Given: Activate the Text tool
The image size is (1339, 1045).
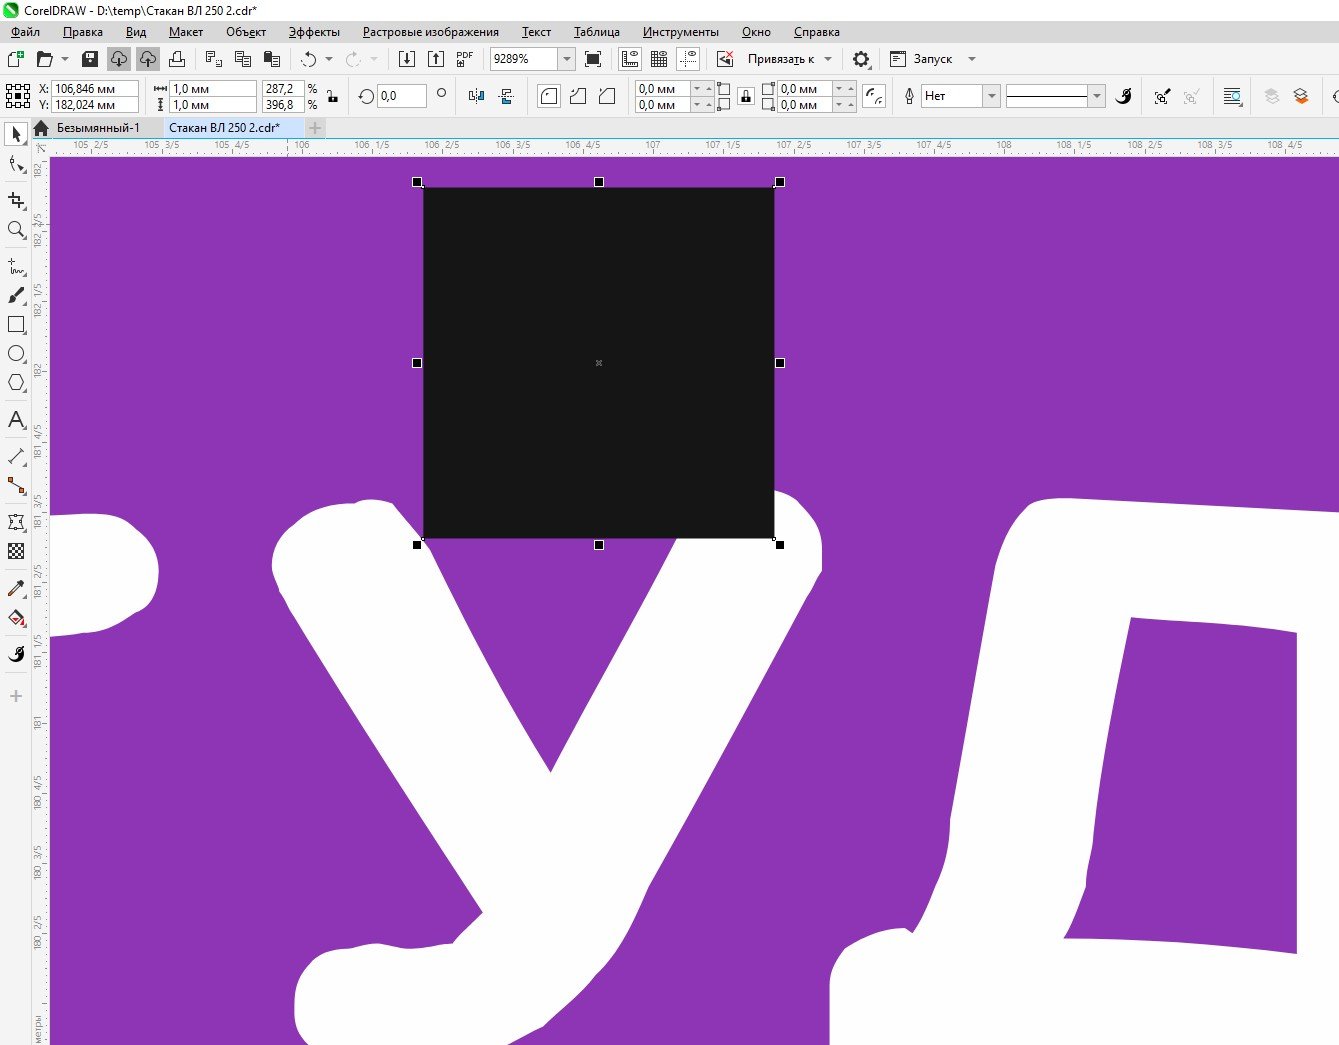Looking at the screenshot, I should coord(16,420).
